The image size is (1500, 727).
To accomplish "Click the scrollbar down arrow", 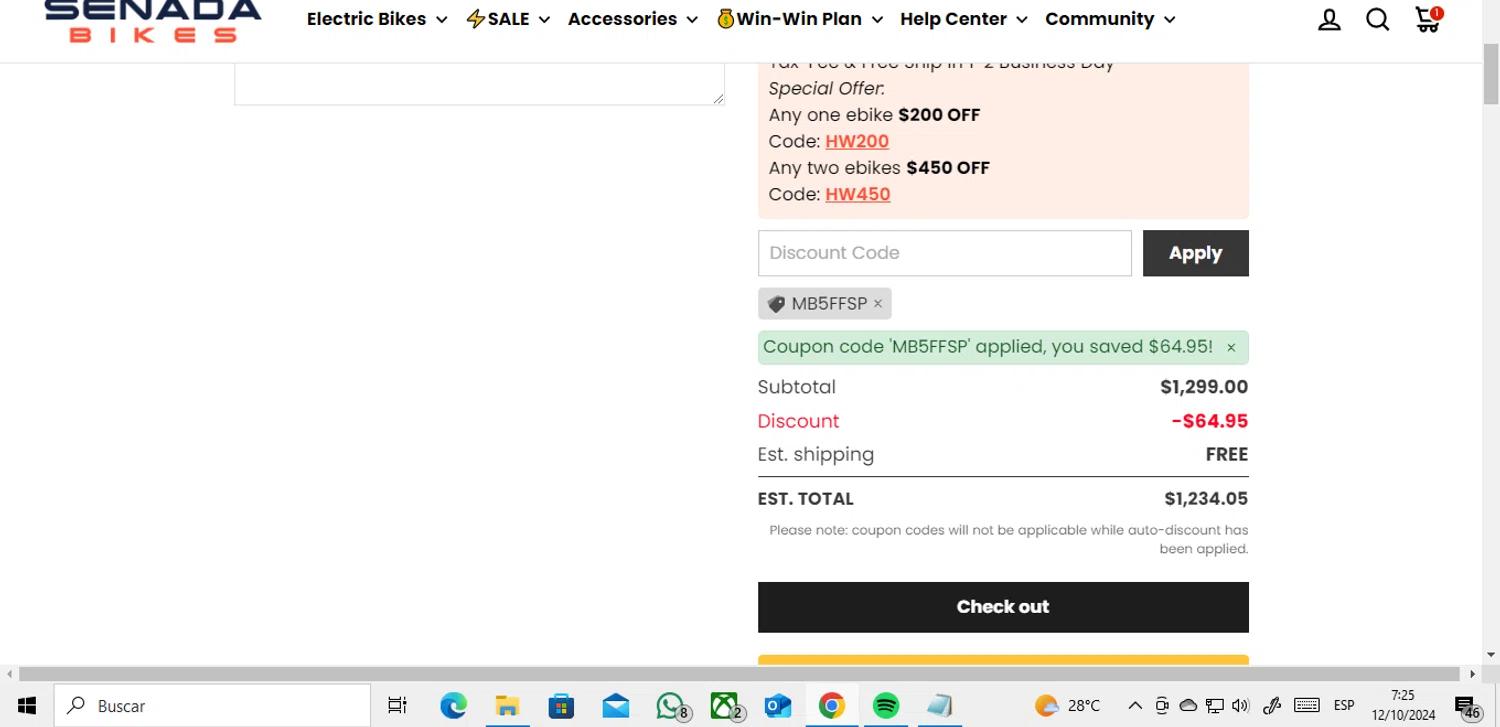I will (x=1491, y=655).
